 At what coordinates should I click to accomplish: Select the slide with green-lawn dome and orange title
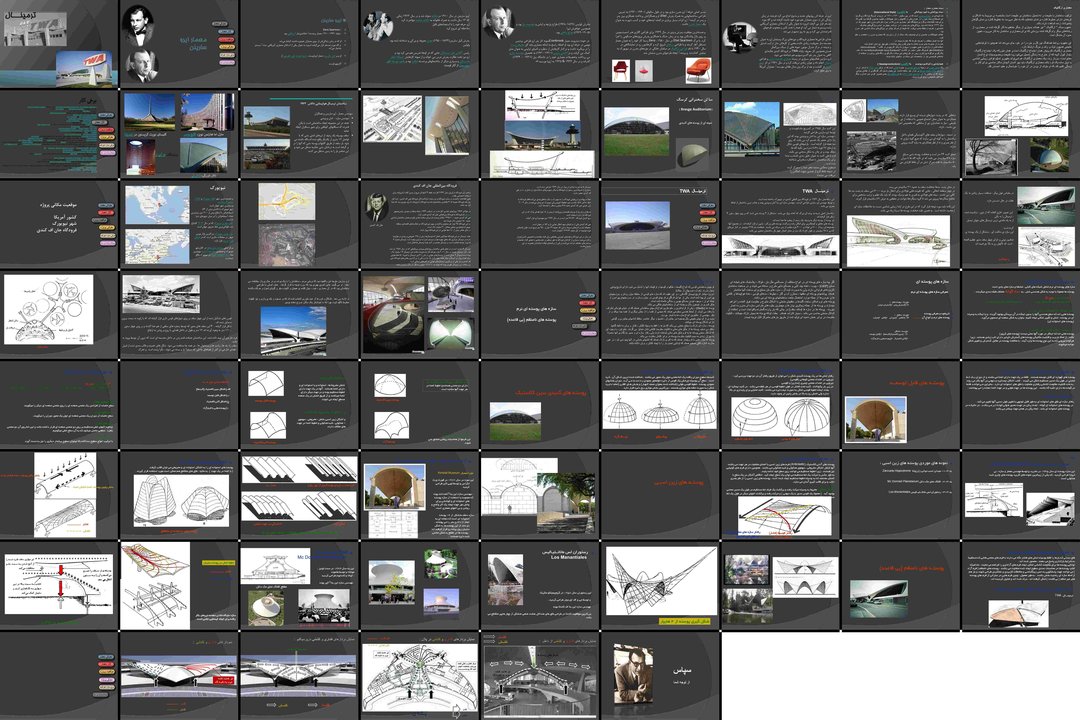539,404
